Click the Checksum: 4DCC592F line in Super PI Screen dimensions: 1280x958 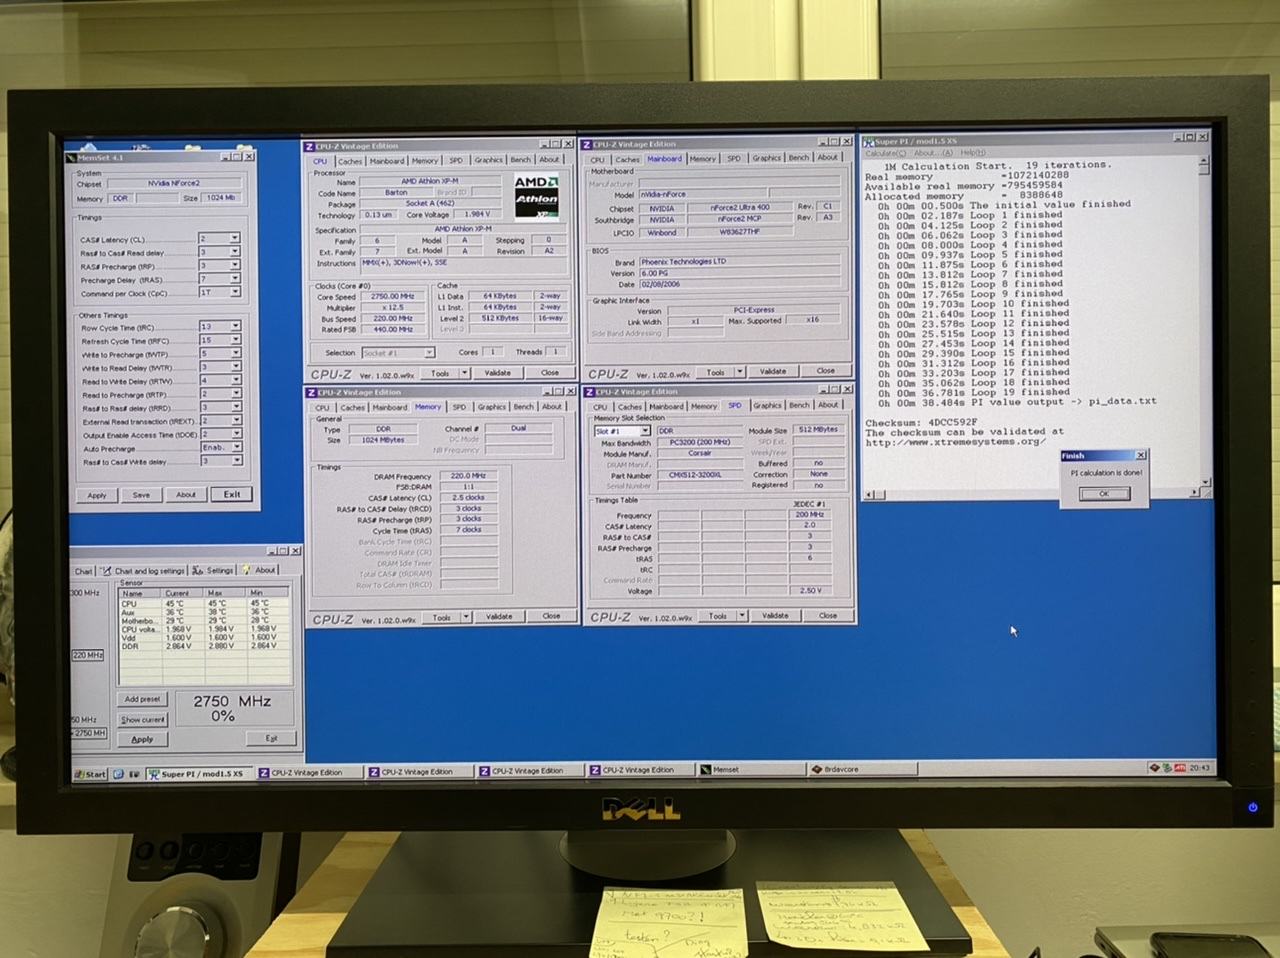pyautogui.click(x=921, y=423)
